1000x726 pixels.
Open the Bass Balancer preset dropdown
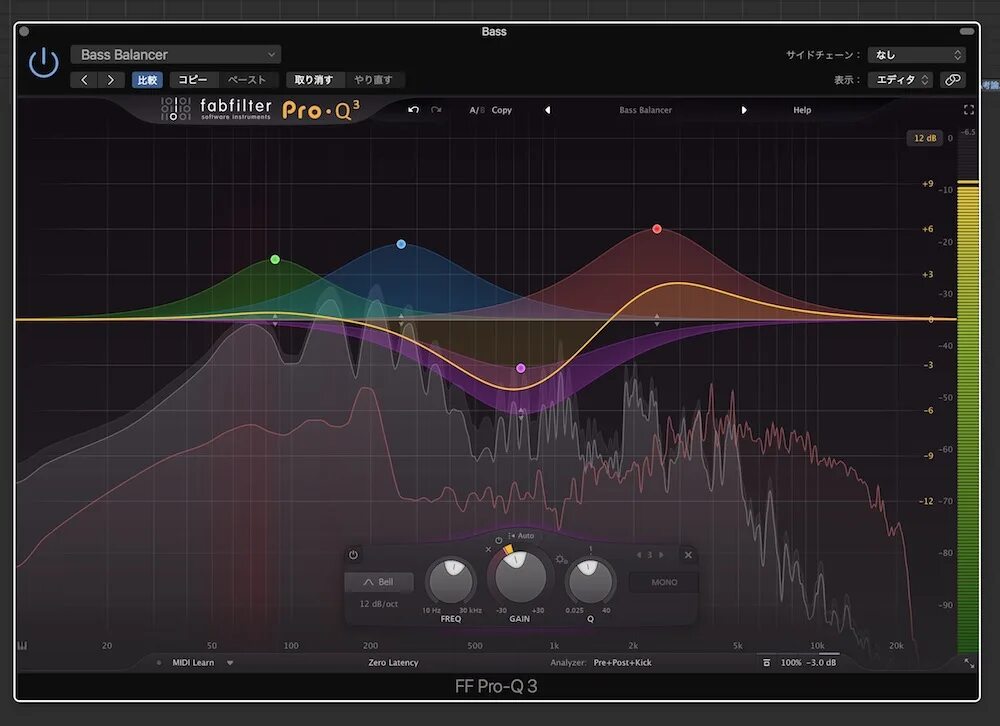[175, 55]
